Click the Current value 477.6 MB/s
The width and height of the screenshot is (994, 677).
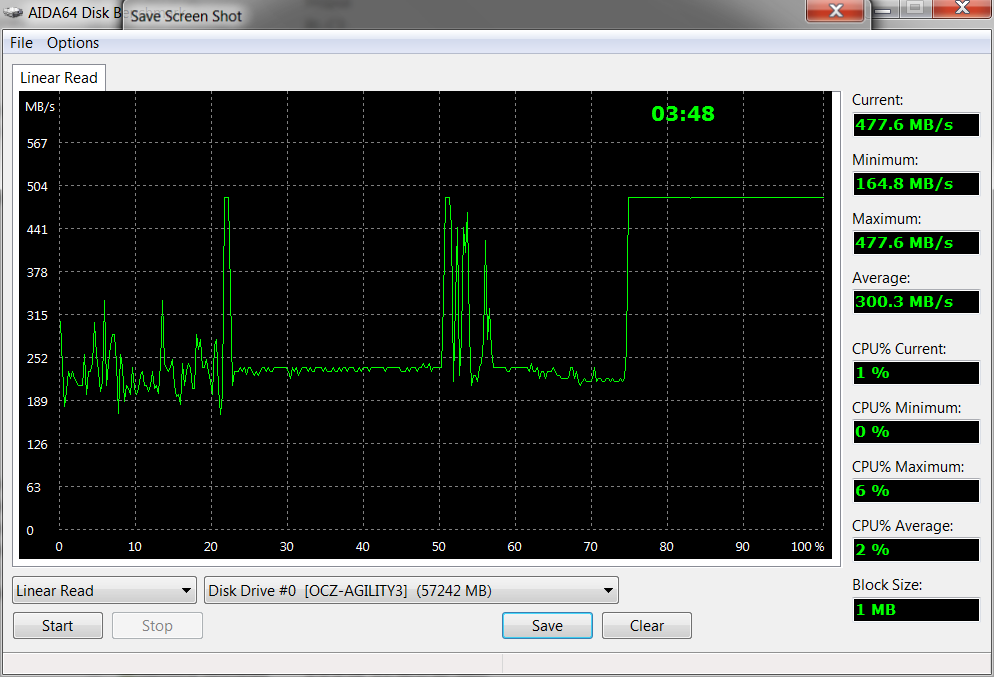(x=916, y=125)
